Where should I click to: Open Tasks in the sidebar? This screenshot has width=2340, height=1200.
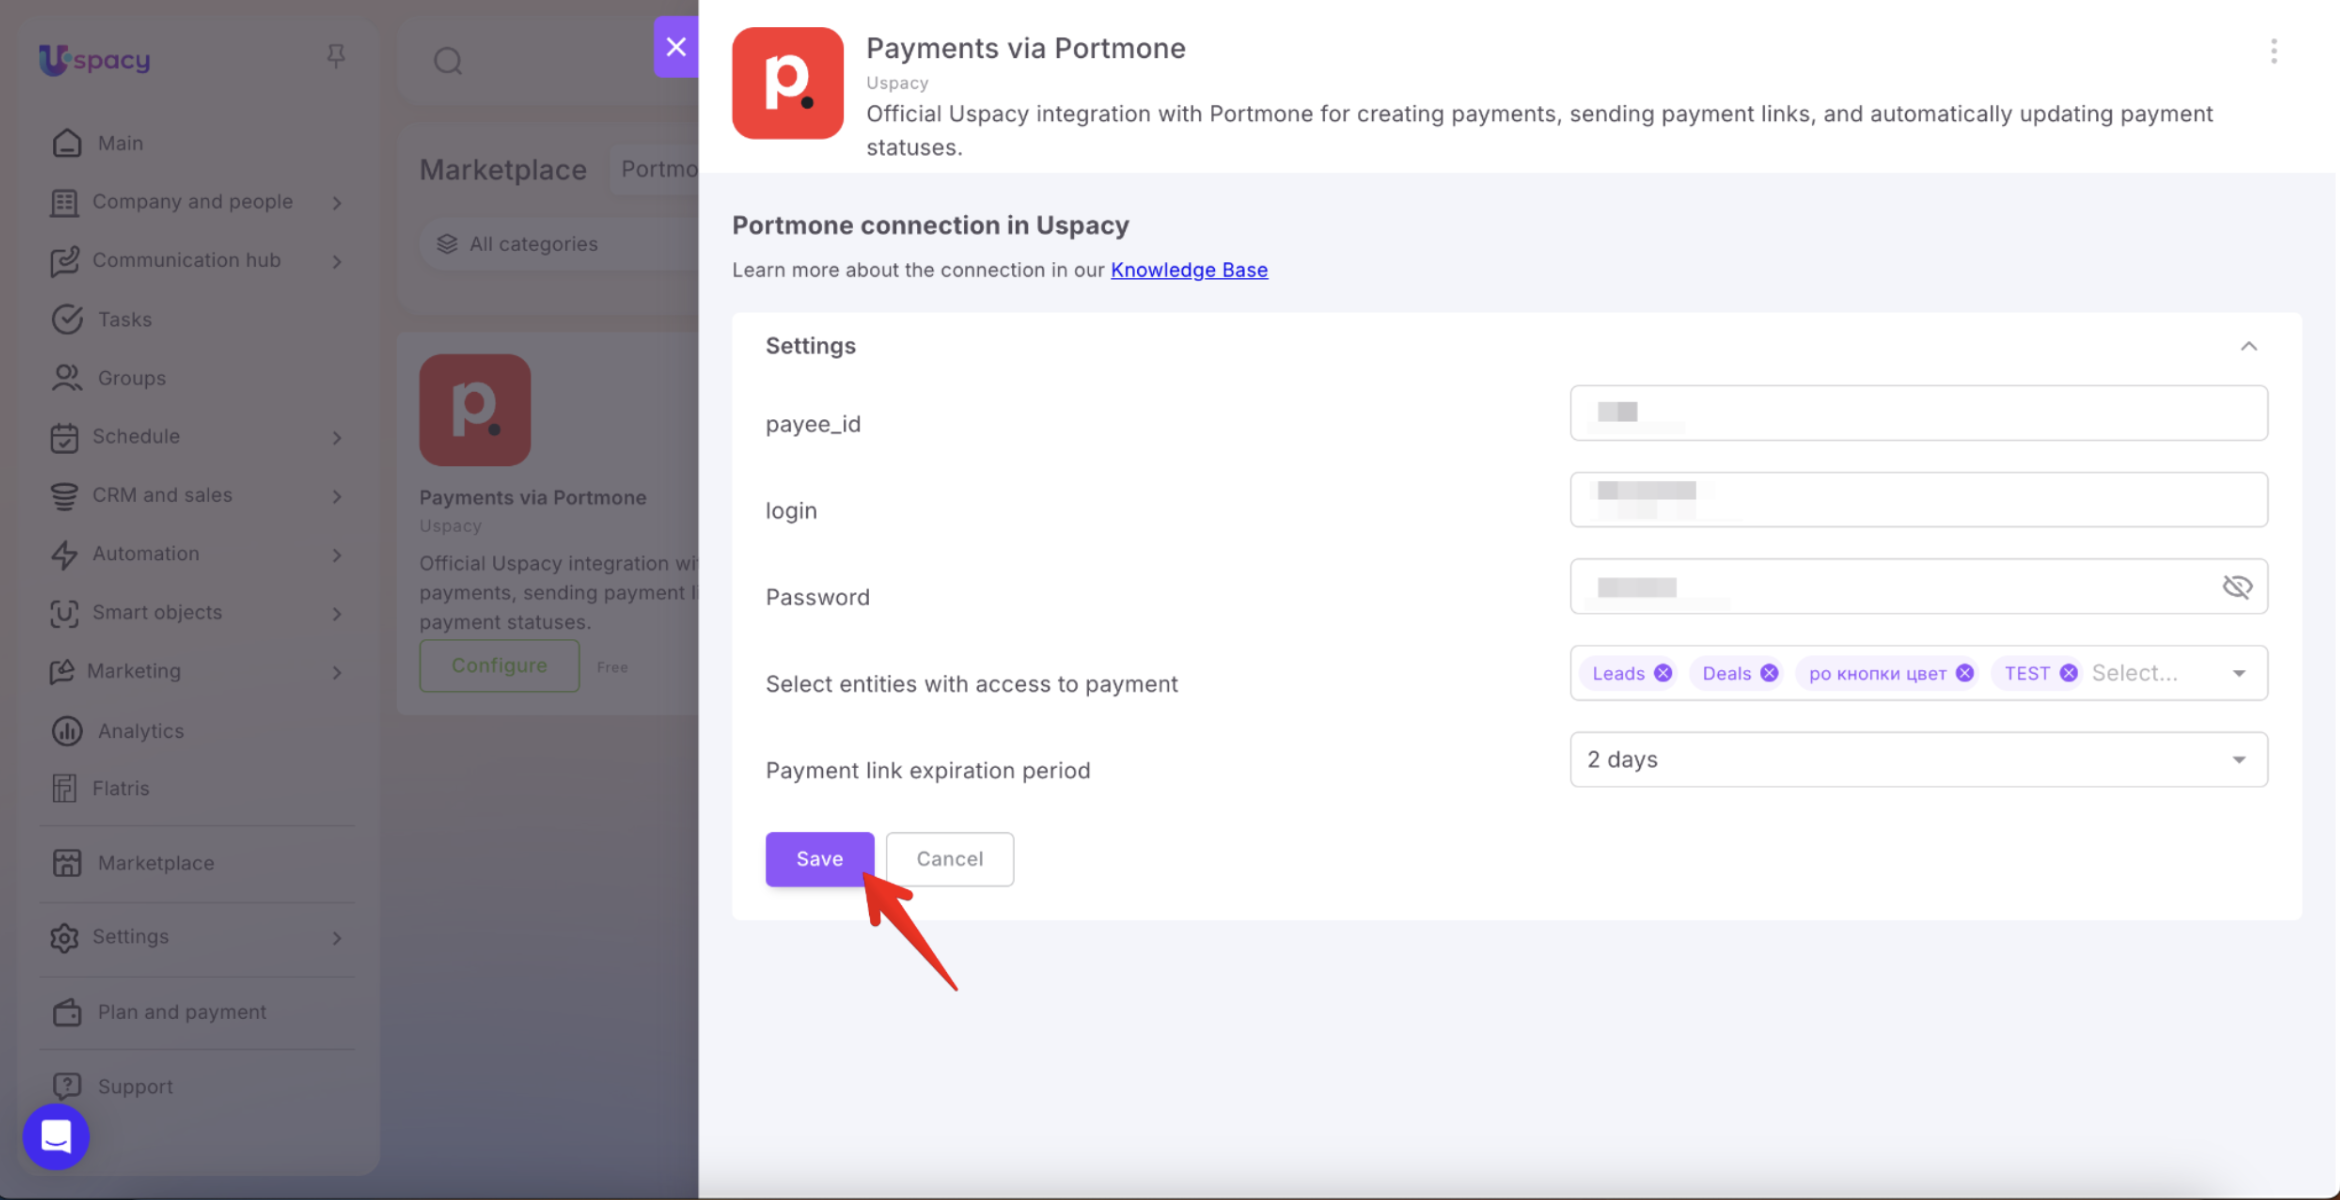[125, 319]
